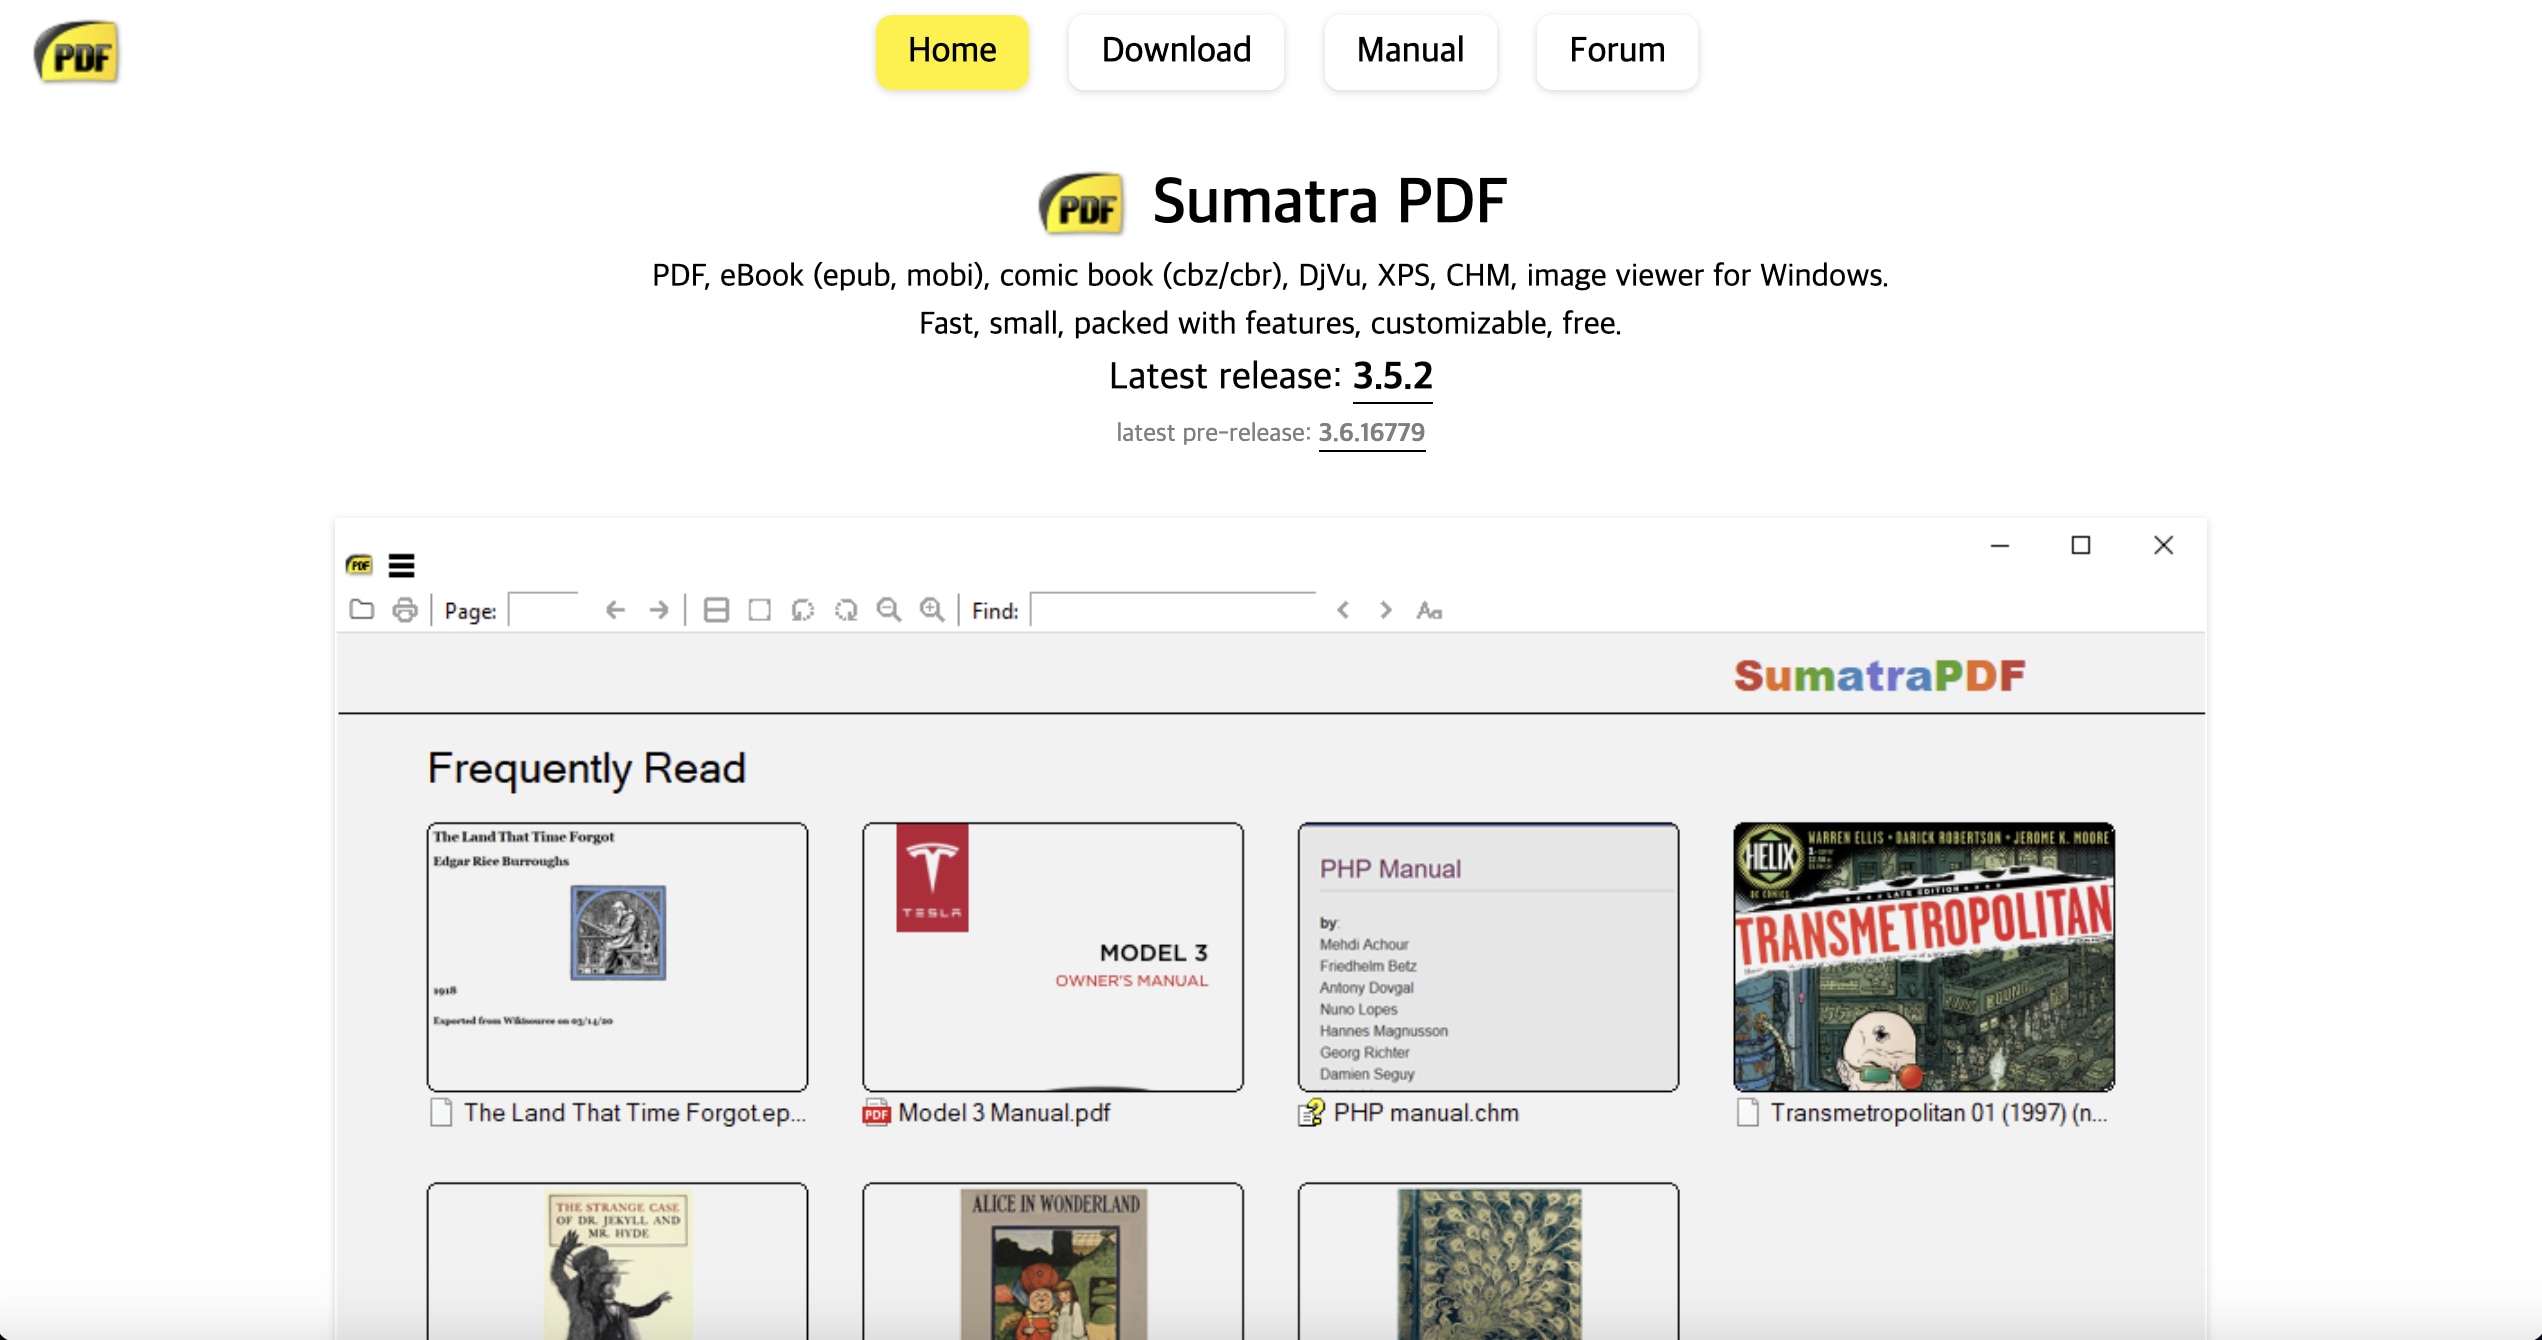Go to next page arrow

point(659,610)
